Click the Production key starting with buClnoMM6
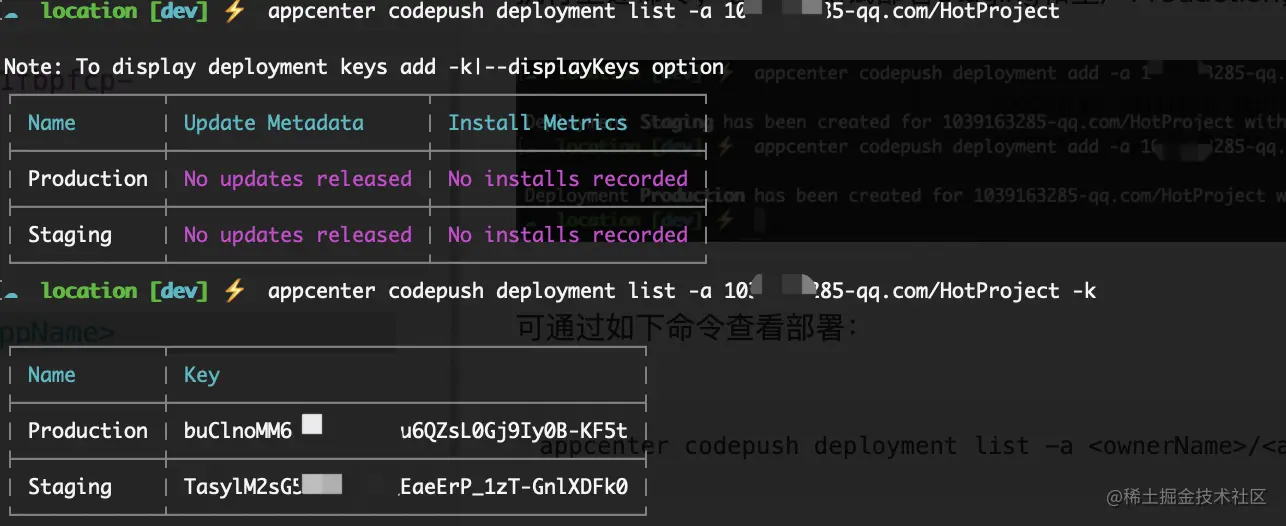1286x526 pixels. click(406, 431)
